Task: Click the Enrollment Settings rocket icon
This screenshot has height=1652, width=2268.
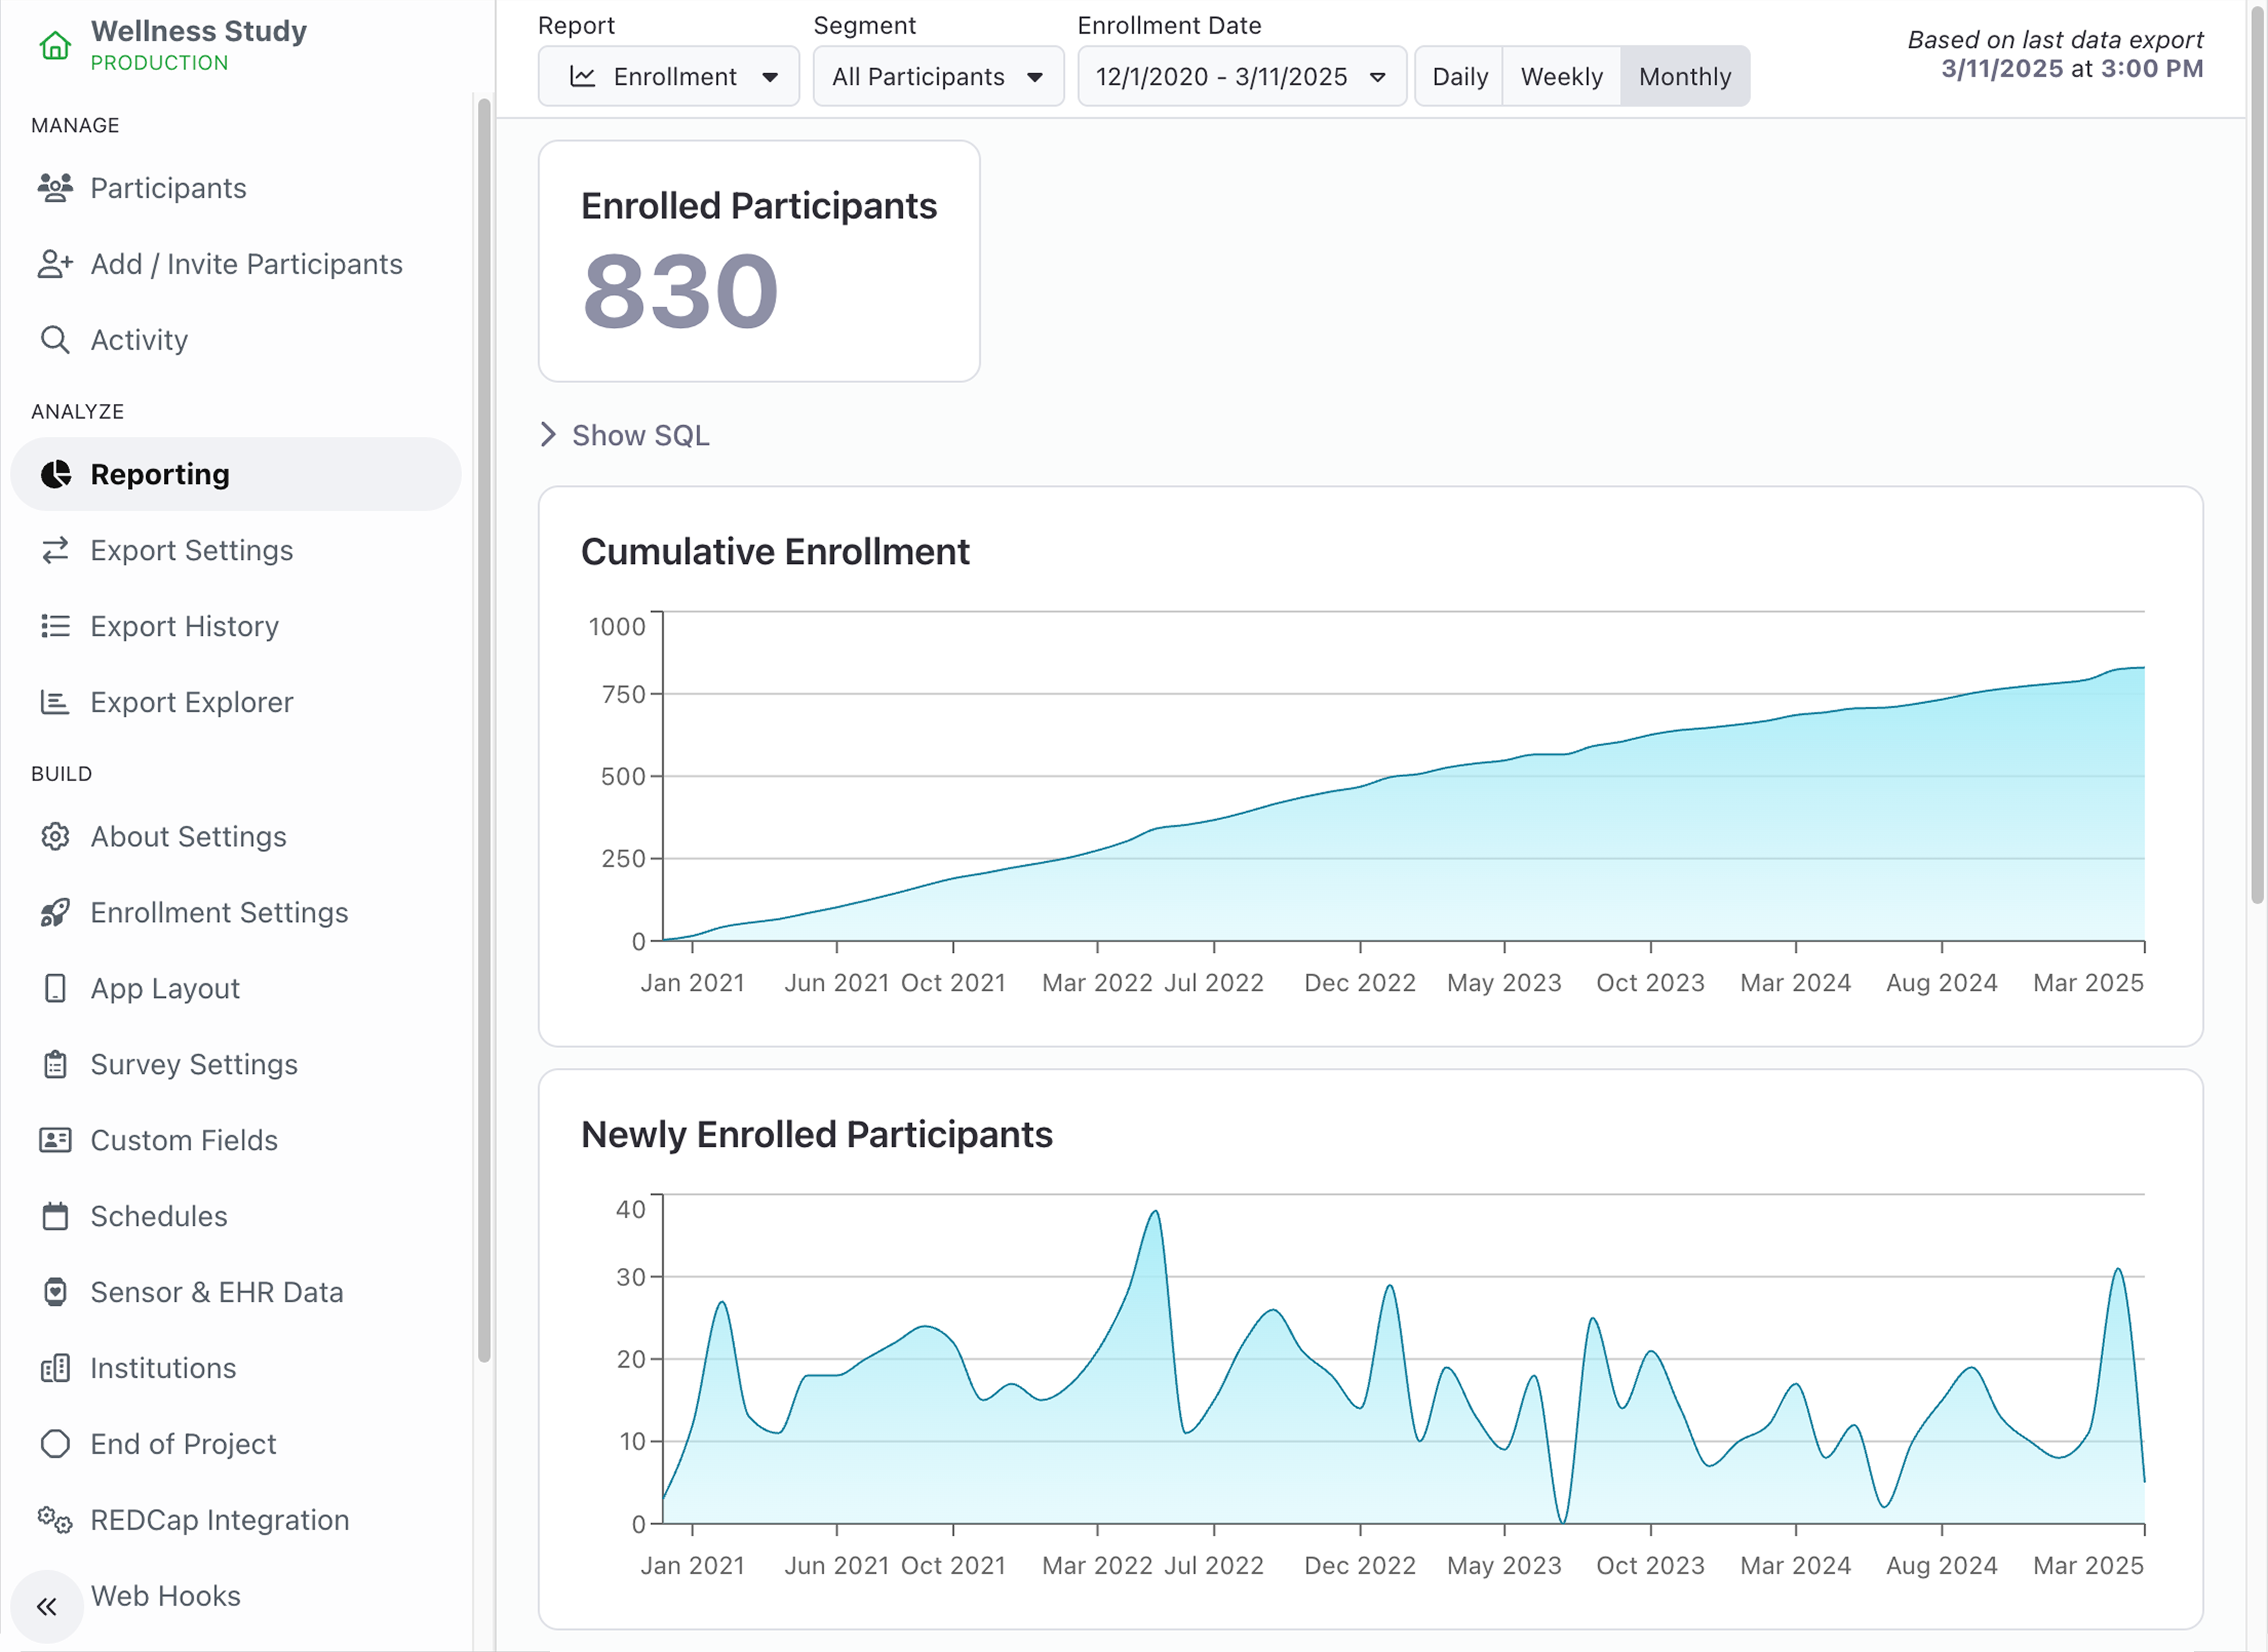Action: coord(55,912)
